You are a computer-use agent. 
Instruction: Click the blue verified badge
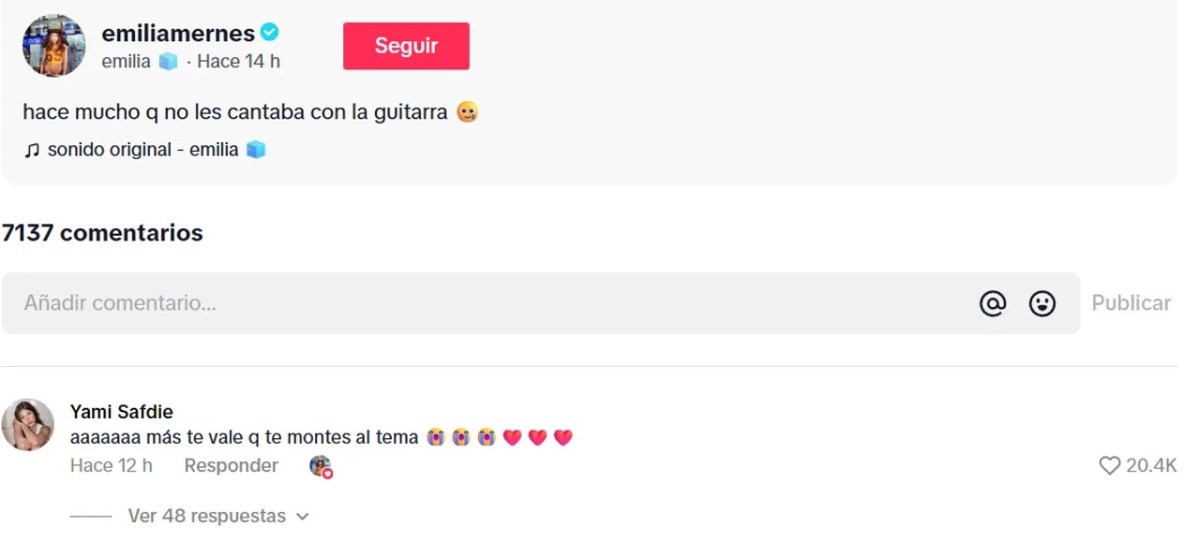(269, 32)
